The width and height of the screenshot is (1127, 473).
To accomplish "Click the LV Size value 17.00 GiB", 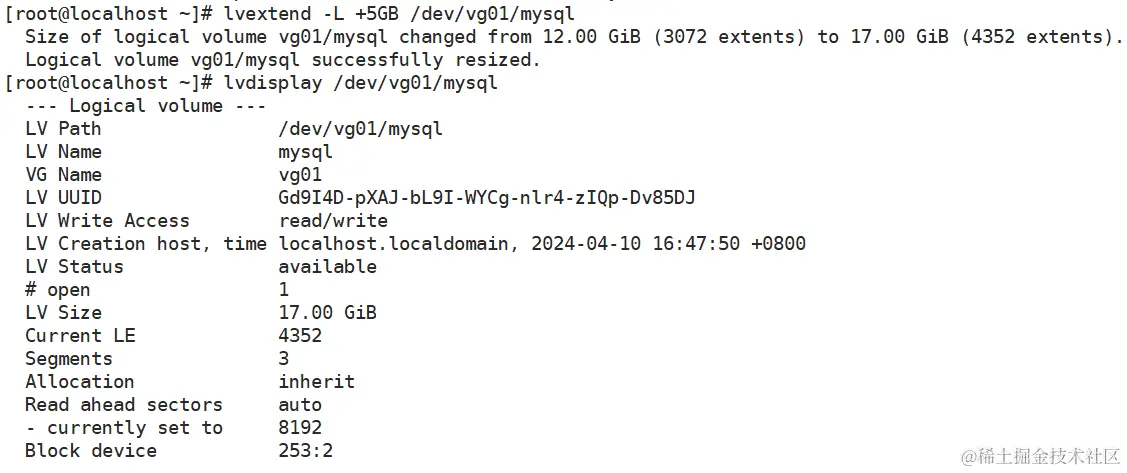I will point(327,313).
